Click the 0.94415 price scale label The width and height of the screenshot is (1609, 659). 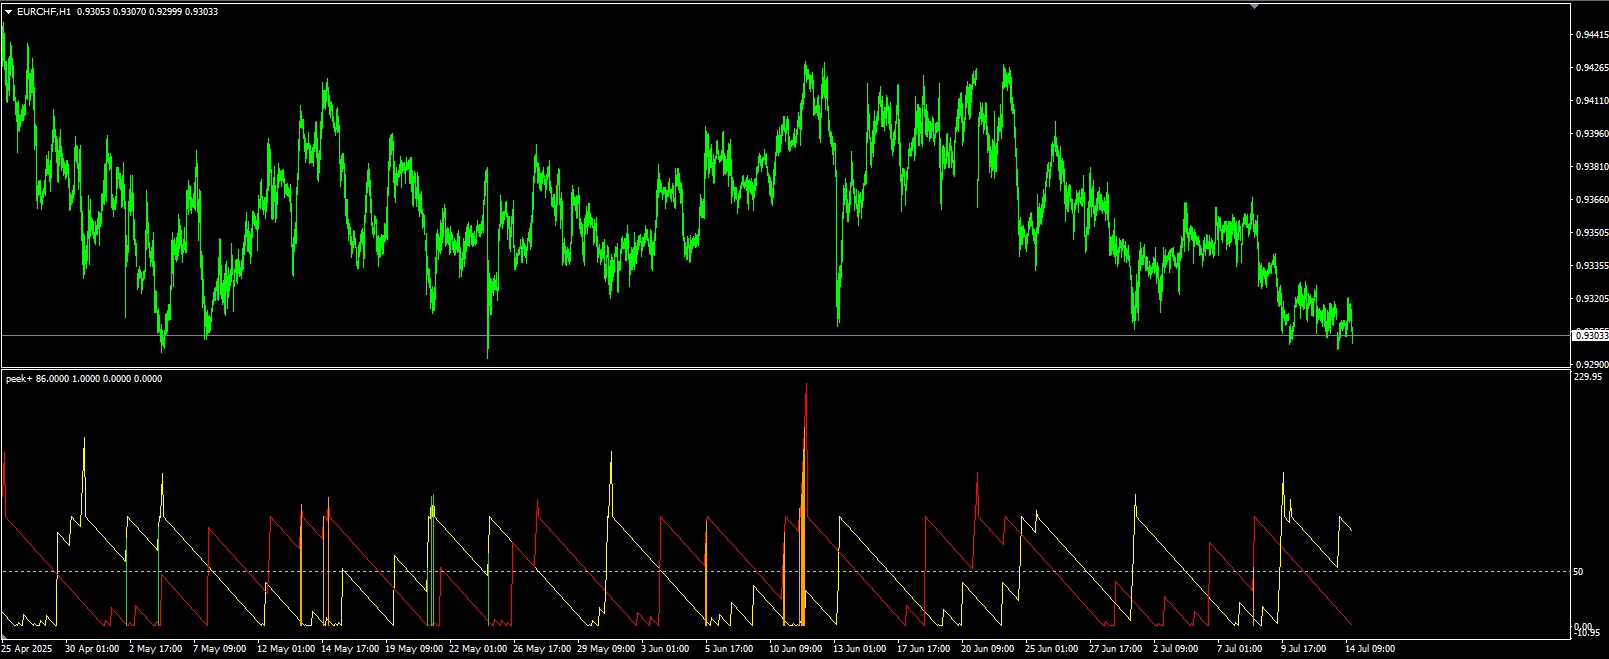[x=1591, y=34]
